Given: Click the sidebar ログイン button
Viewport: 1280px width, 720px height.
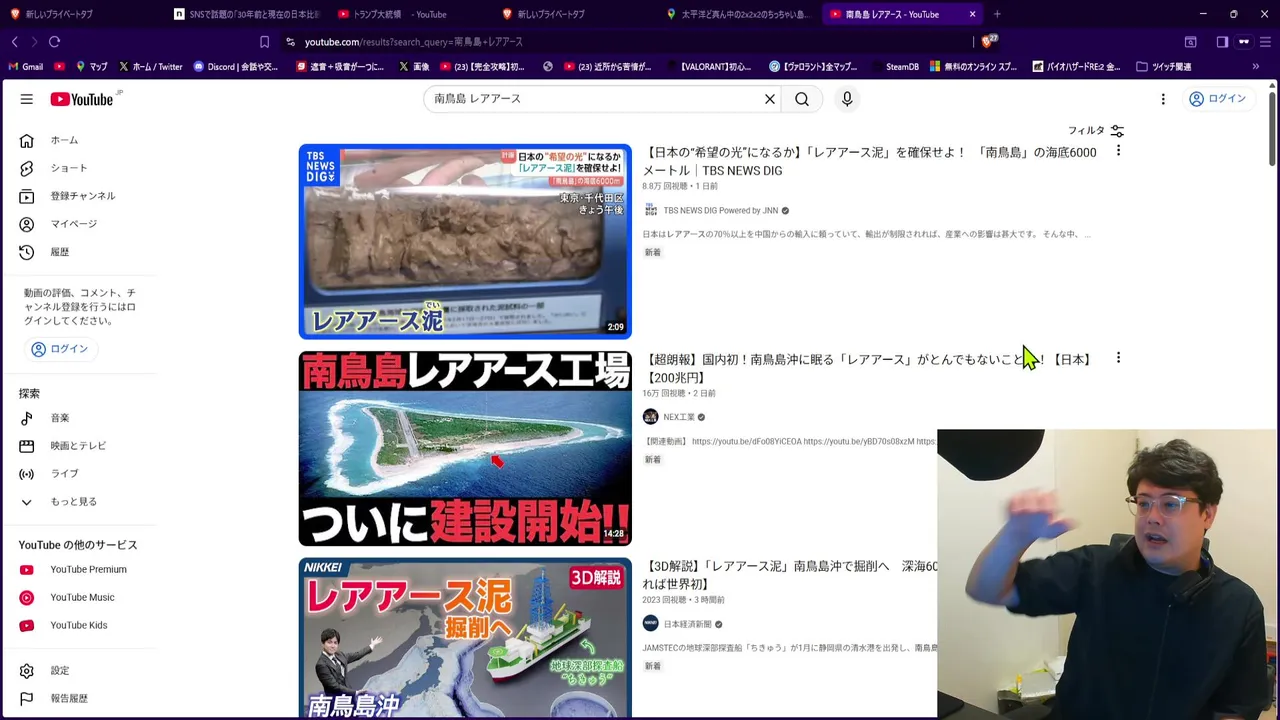Looking at the screenshot, I should tap(60, 349).
